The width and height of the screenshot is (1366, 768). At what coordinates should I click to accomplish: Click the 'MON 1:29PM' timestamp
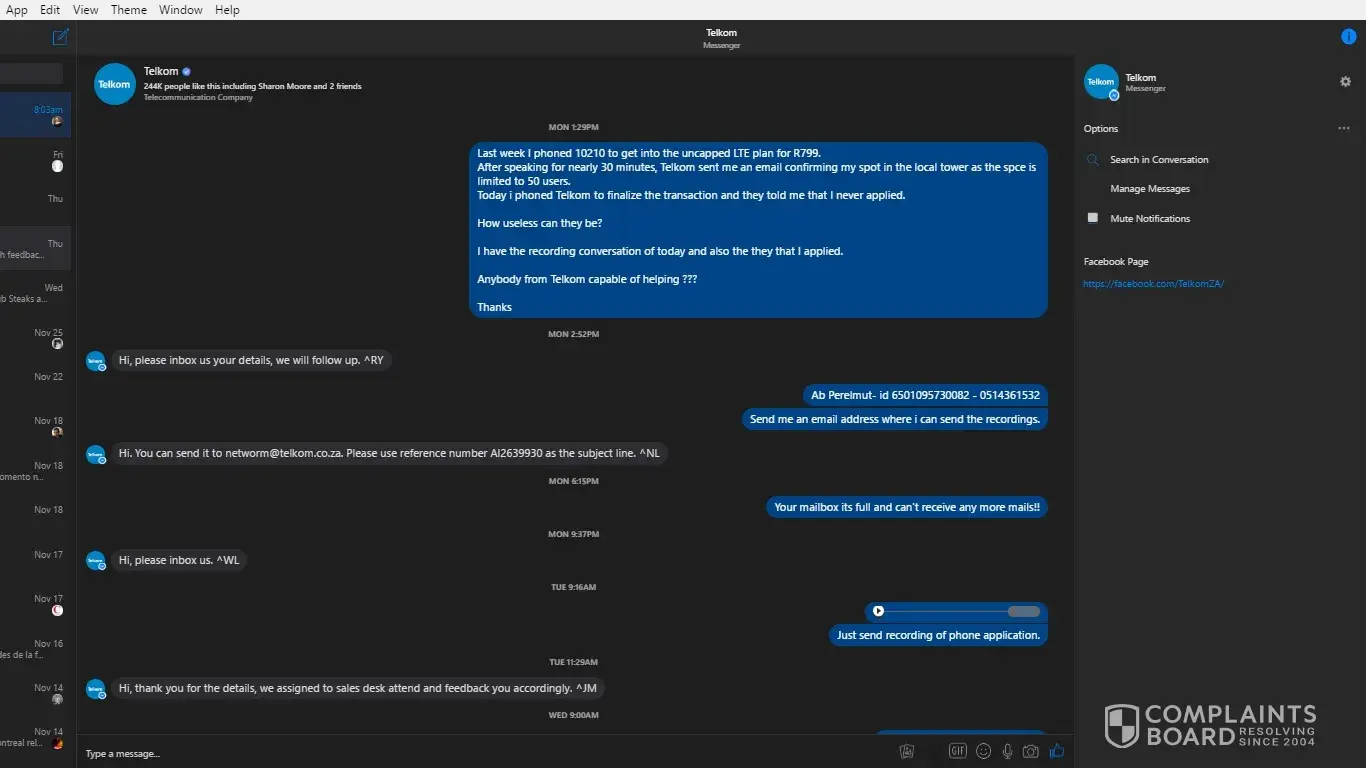(574, 127)
